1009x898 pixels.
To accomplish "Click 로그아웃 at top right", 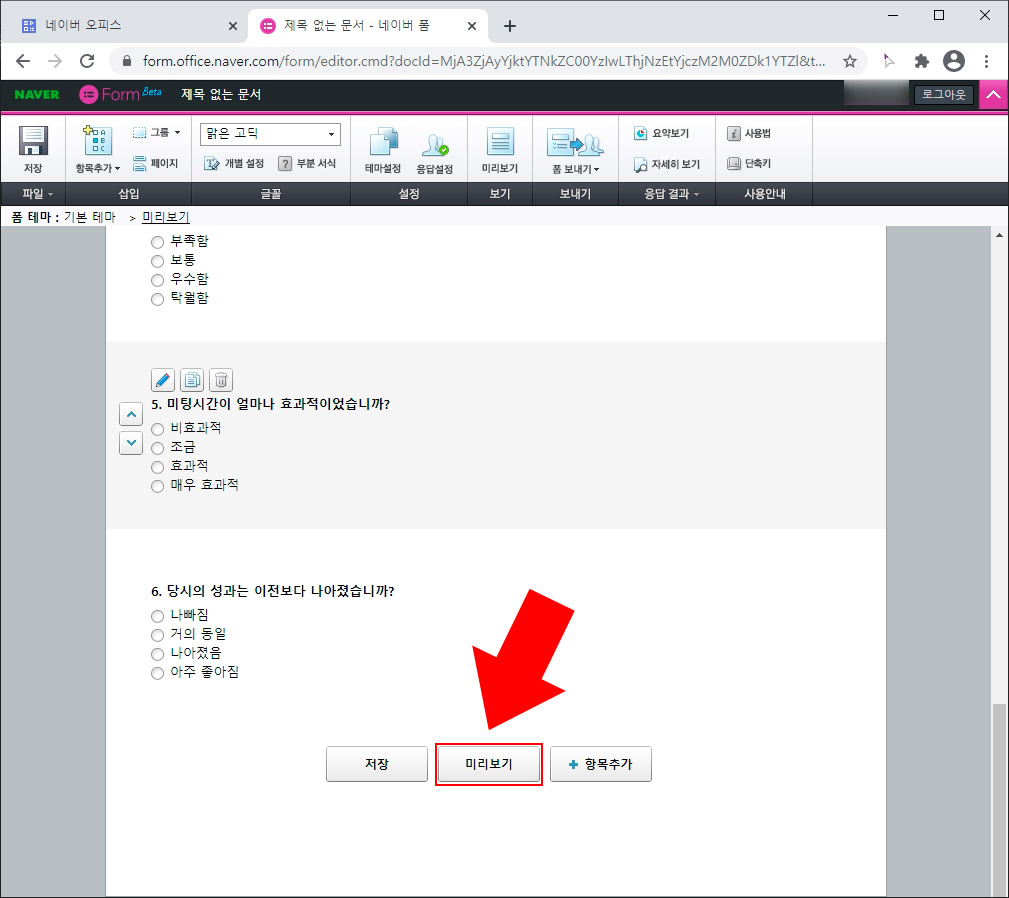I will (944, 94).
